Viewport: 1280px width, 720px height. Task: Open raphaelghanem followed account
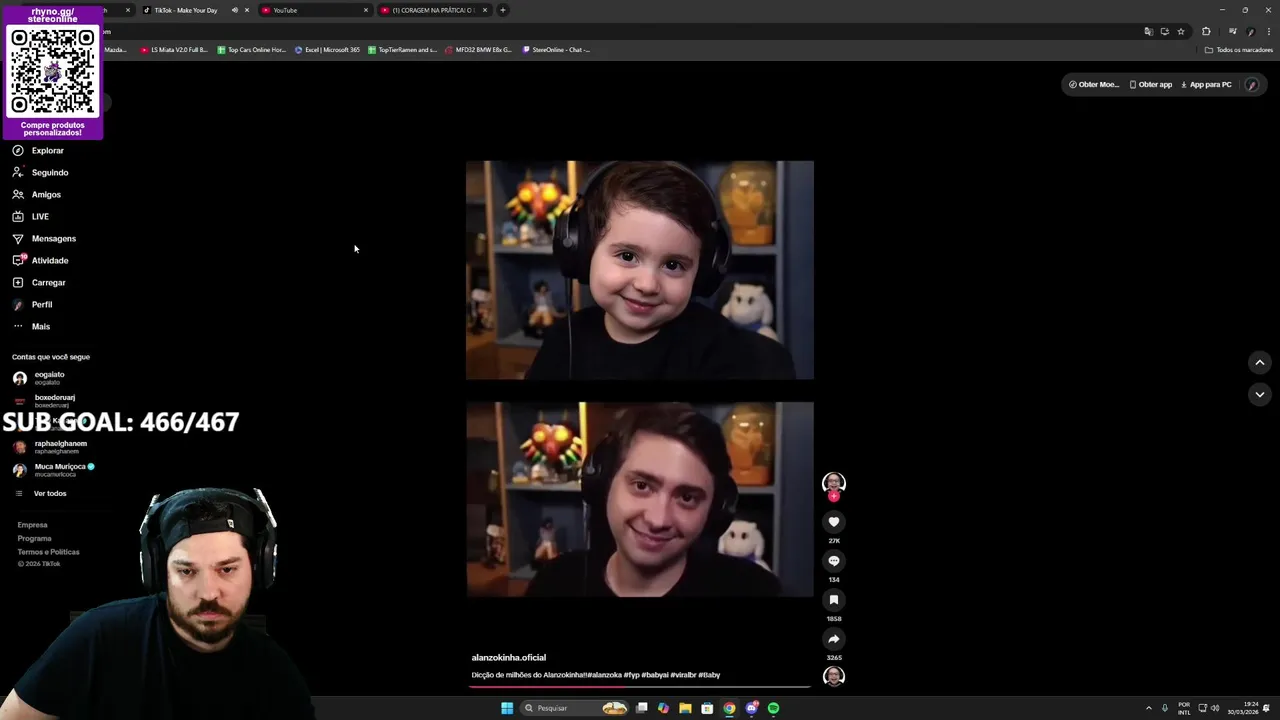[50, 447]
